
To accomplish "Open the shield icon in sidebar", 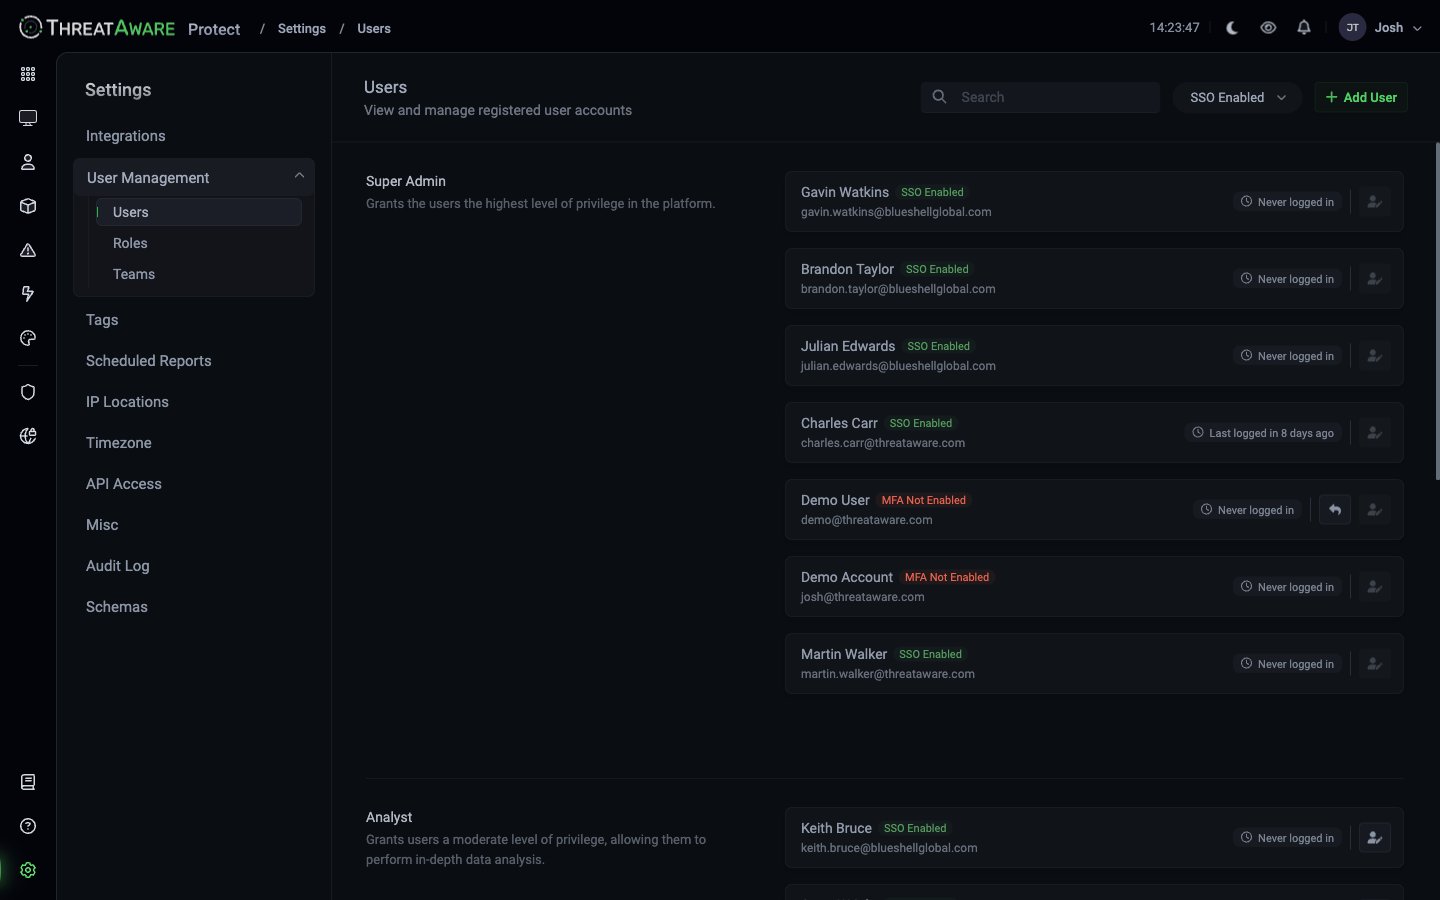I will coord(28,392).
